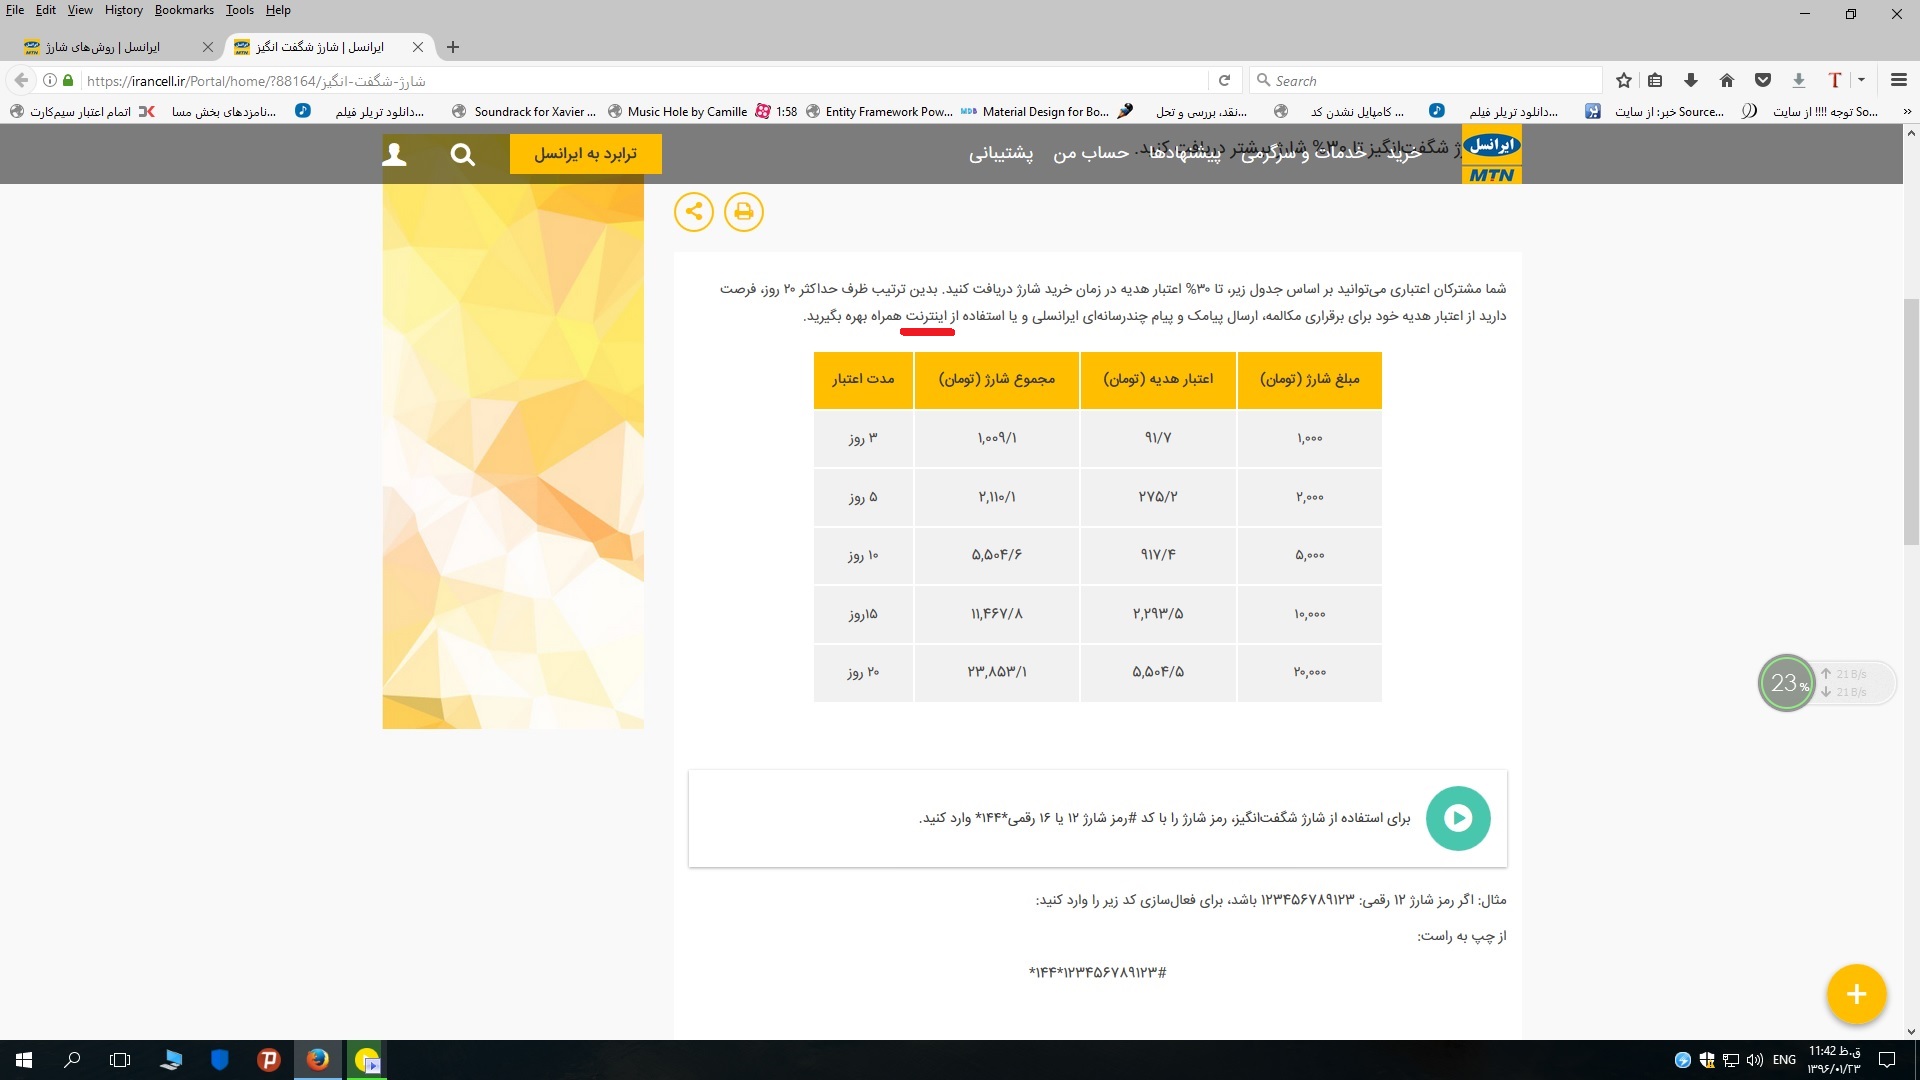Open the user account profile icon
1920x1080 pixels.
(x=394, y=155)
